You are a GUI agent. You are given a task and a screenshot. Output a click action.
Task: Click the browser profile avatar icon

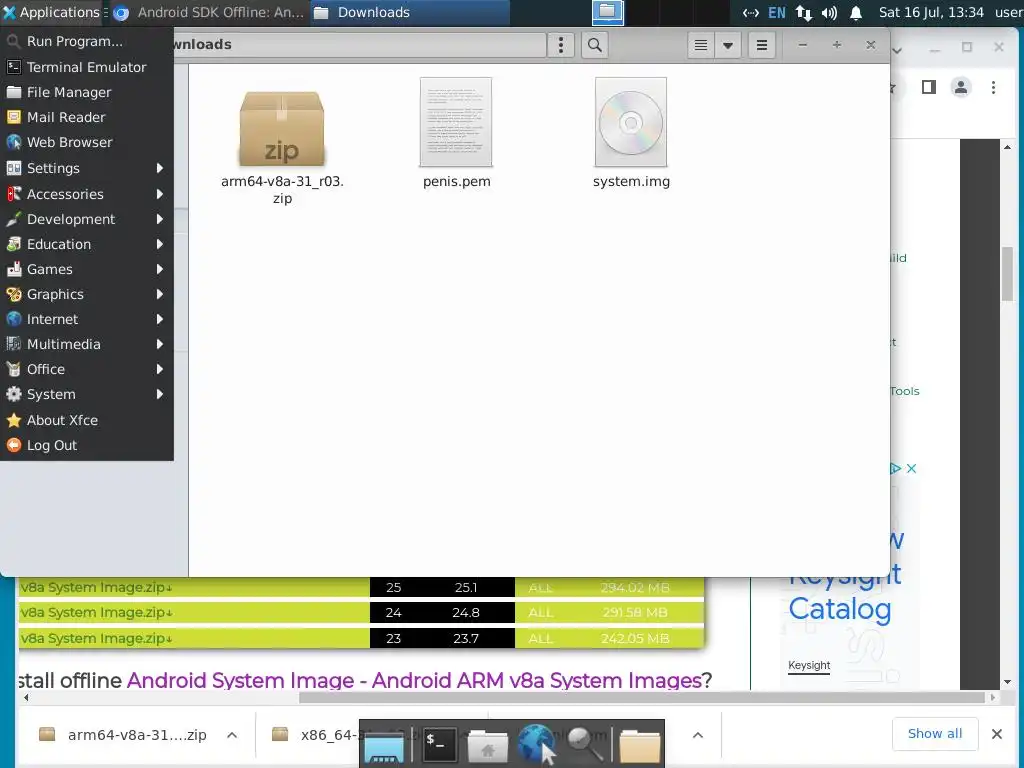[x=961, y=87]
